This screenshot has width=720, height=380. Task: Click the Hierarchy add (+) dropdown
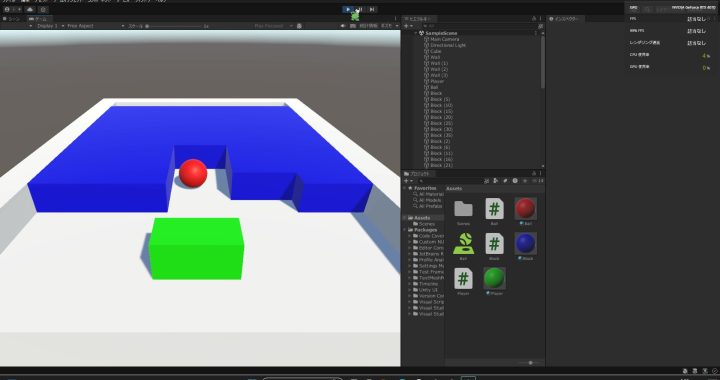[408, 26]
